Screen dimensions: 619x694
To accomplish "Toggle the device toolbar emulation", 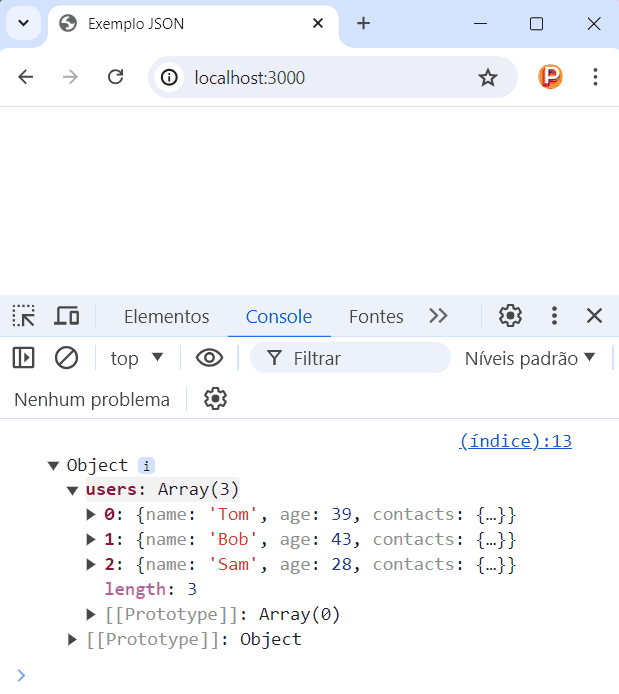I will pos(67,316).
